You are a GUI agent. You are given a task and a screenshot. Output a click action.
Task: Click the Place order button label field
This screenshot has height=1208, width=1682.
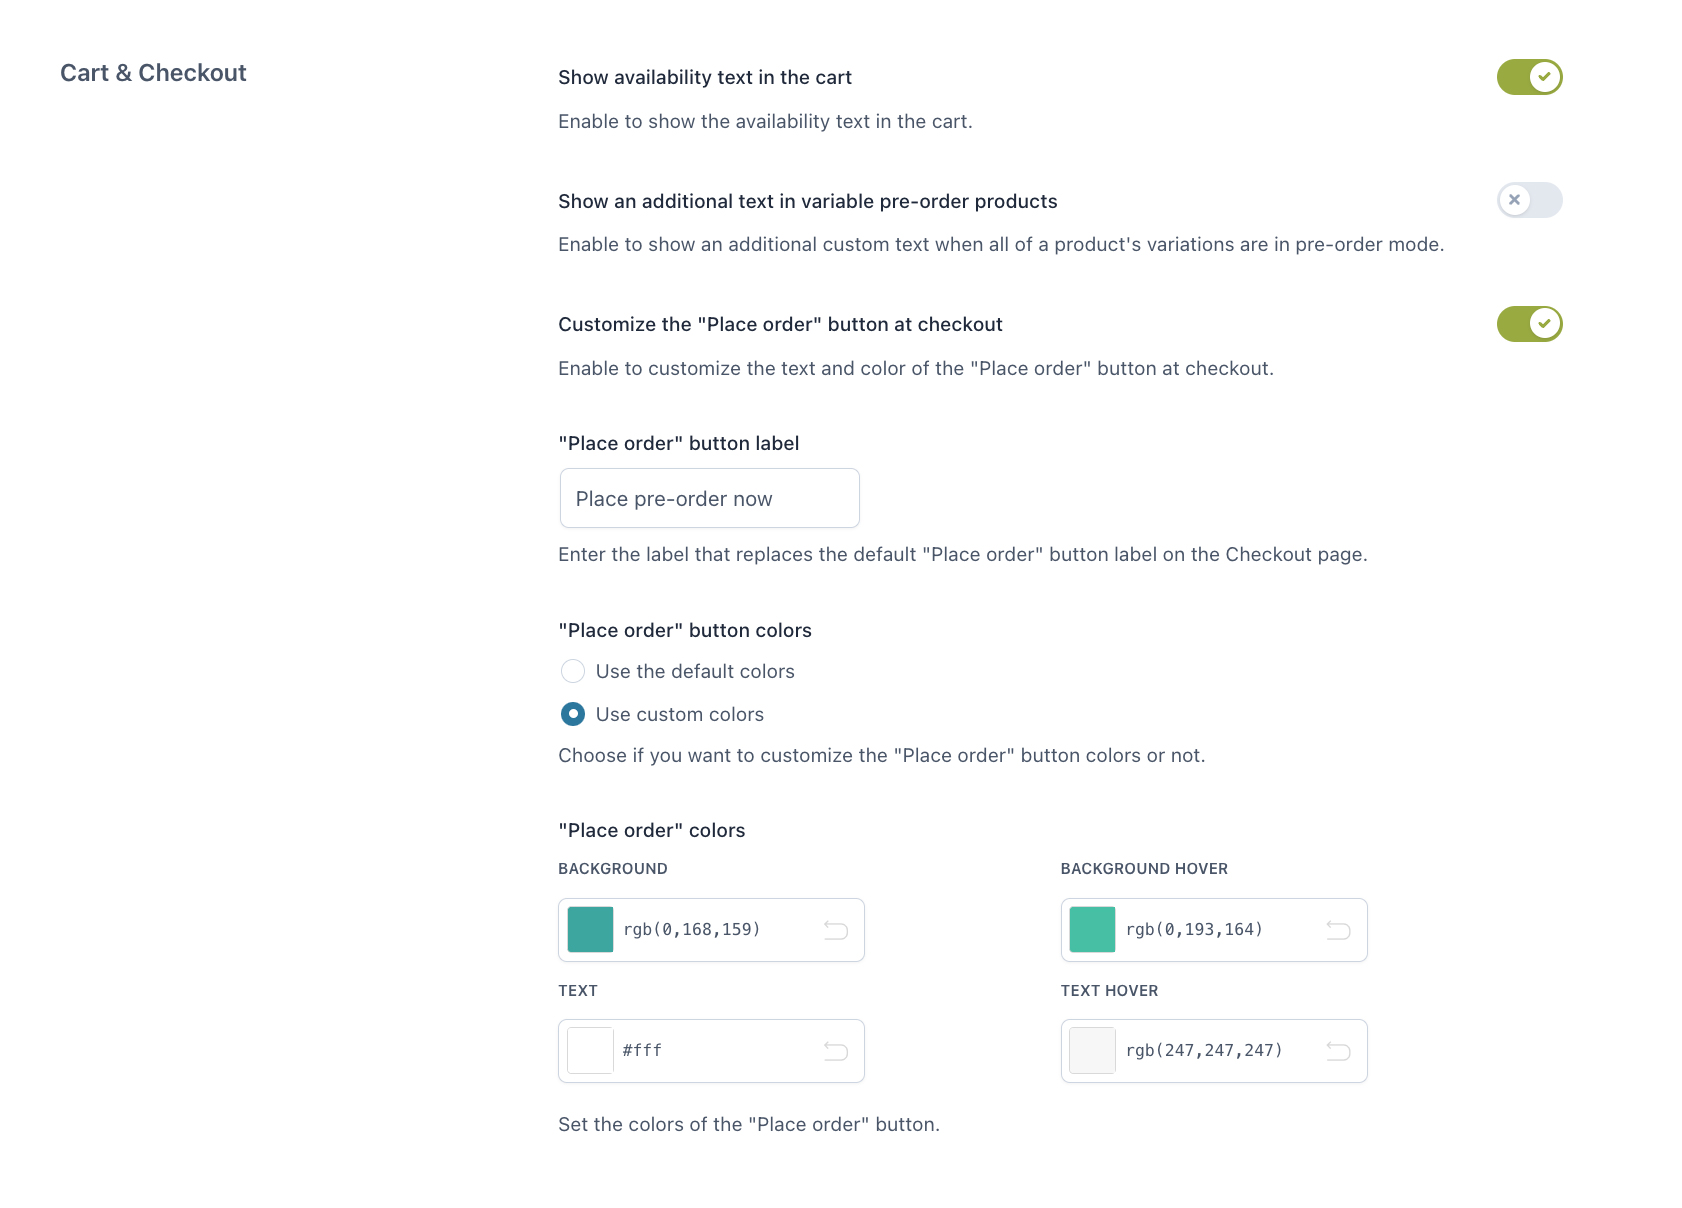pos(709,498)
